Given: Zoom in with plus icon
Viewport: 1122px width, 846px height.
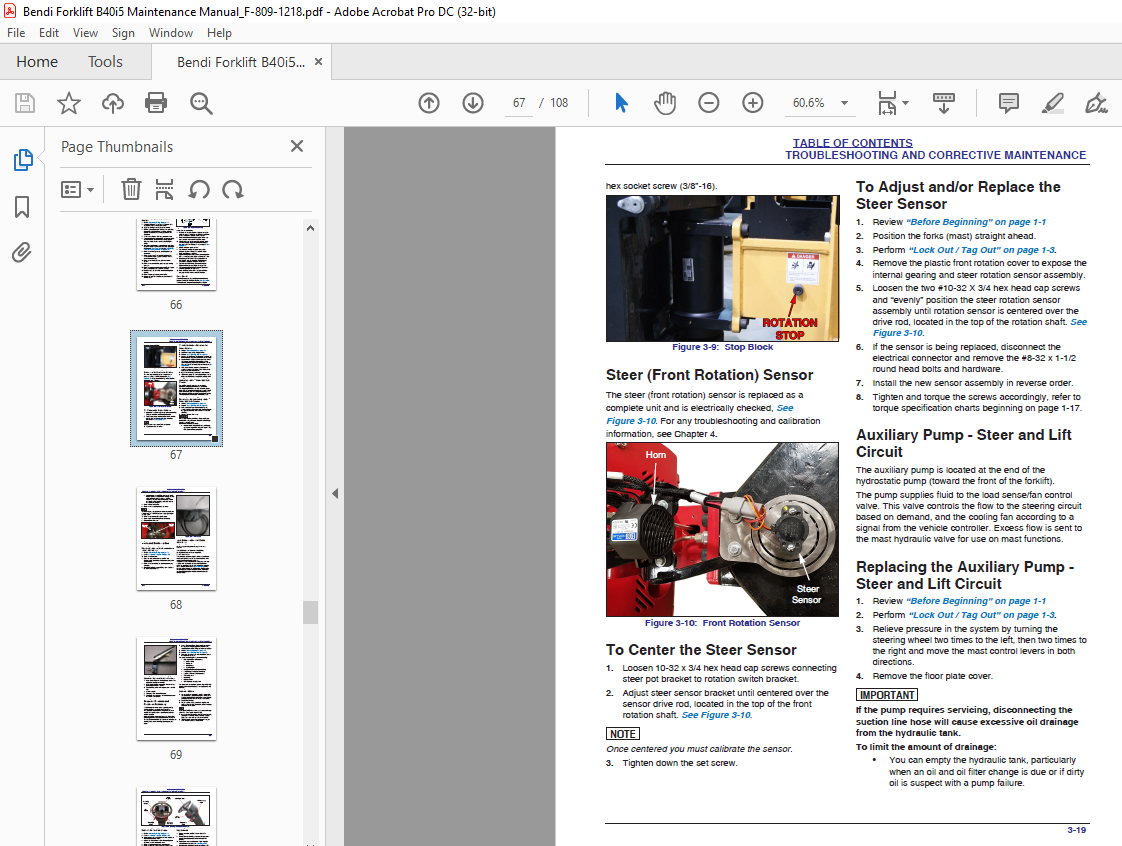Looking at the screenshot, I should tap(753, 103).
